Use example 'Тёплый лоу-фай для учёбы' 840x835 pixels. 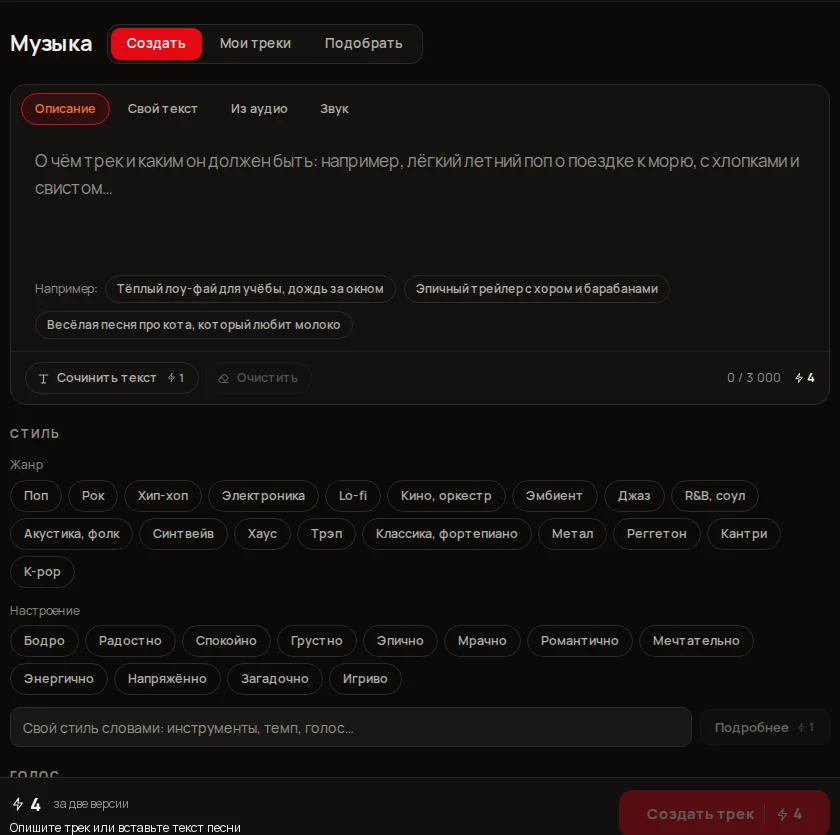coord(250,289)
